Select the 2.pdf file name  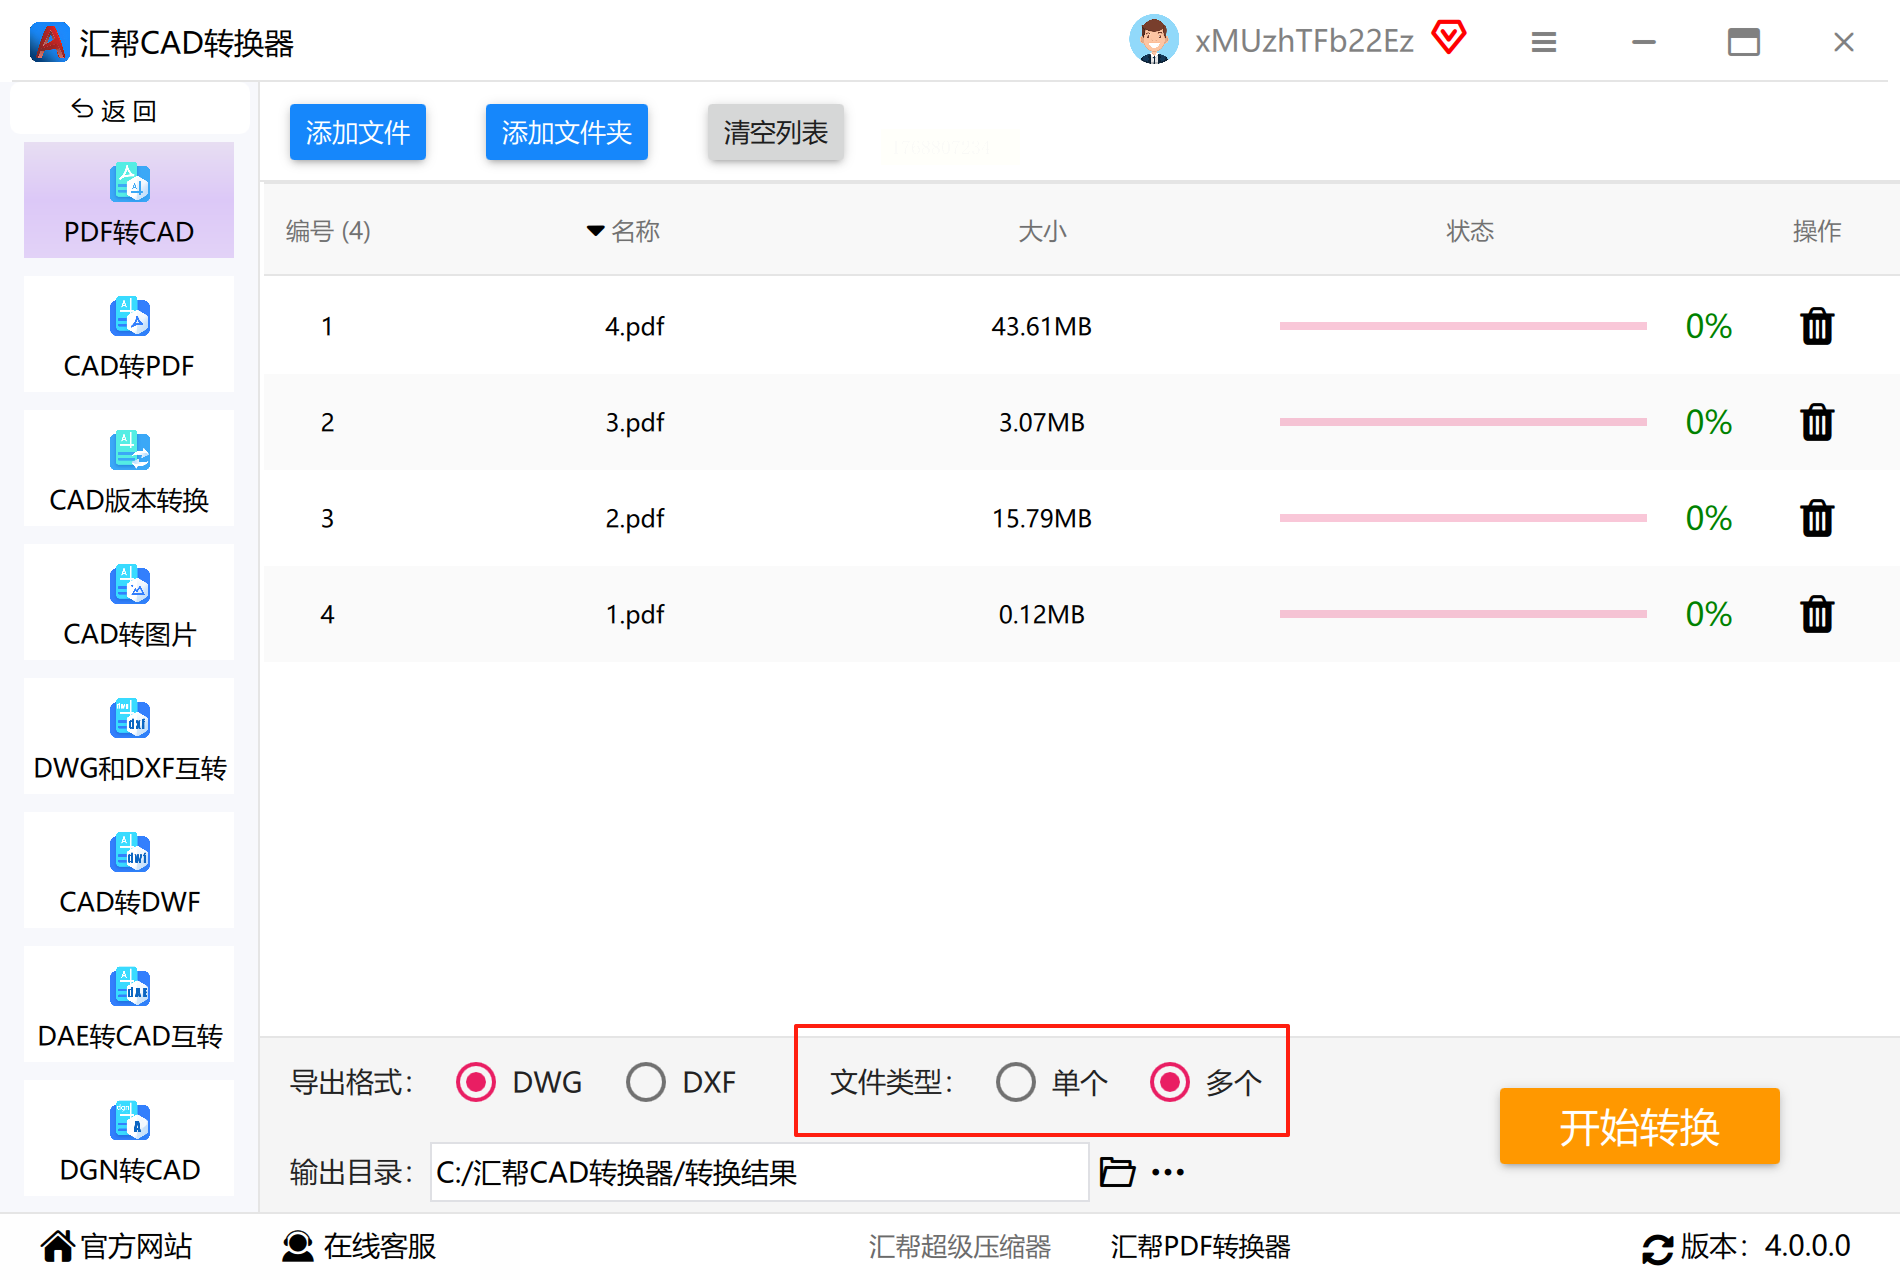pyautogui.click(x=635, y=519)
